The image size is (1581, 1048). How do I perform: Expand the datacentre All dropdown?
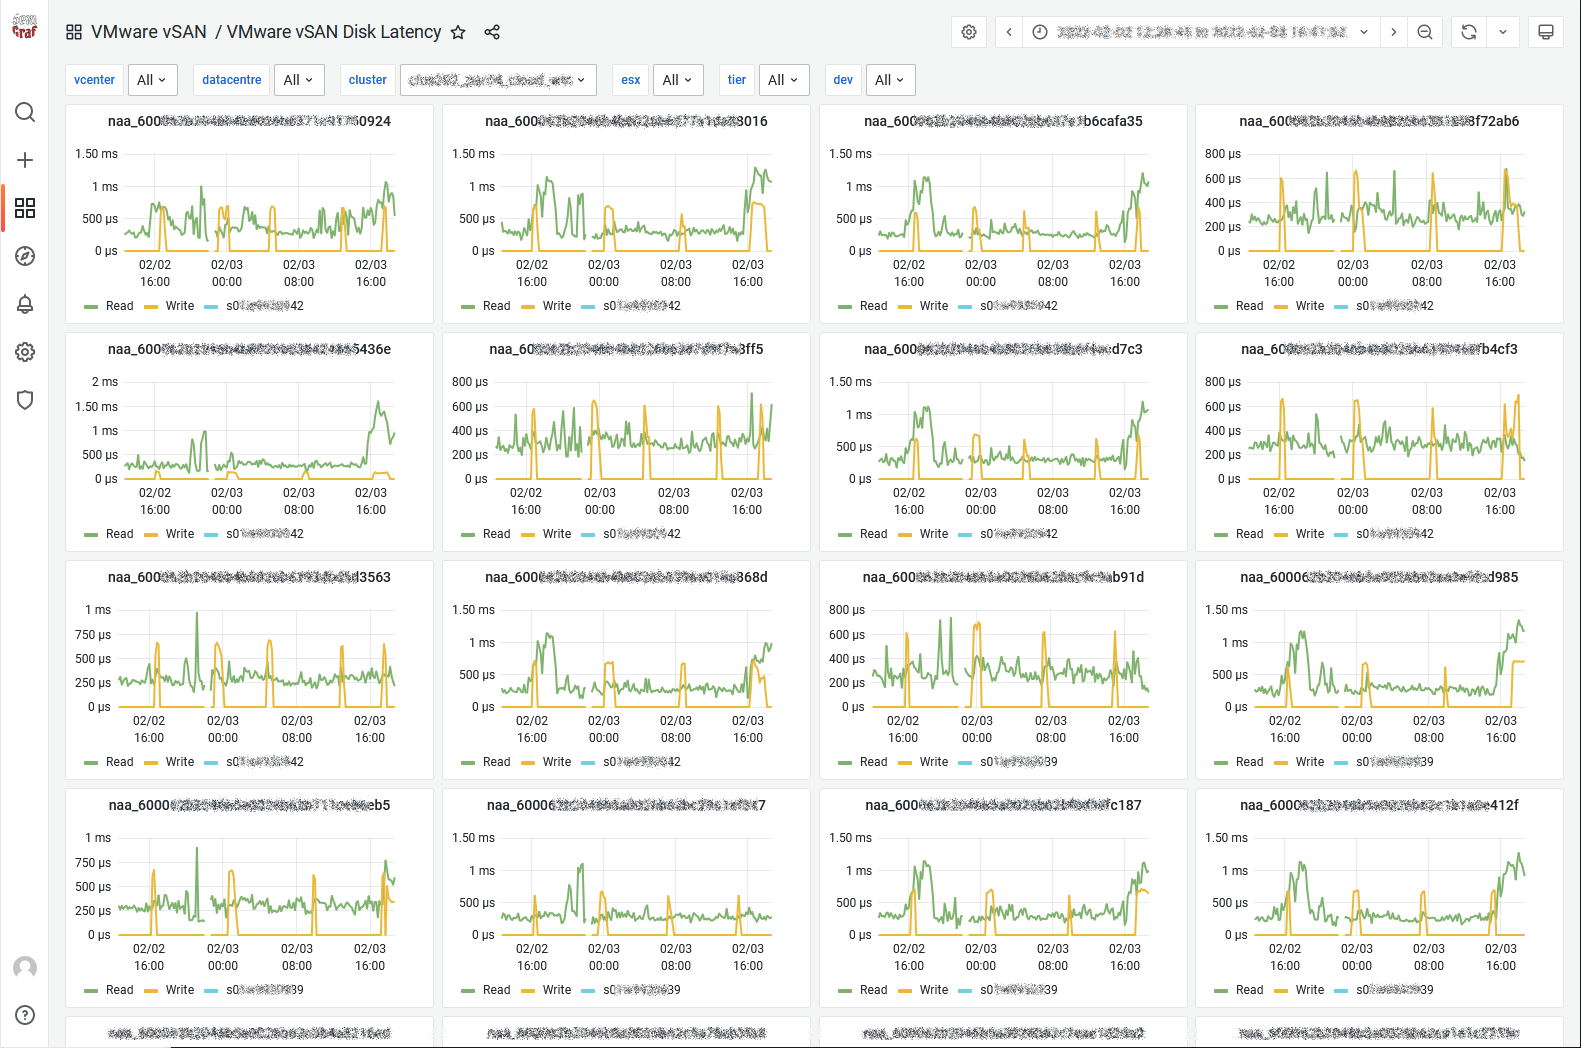[298, 80]
